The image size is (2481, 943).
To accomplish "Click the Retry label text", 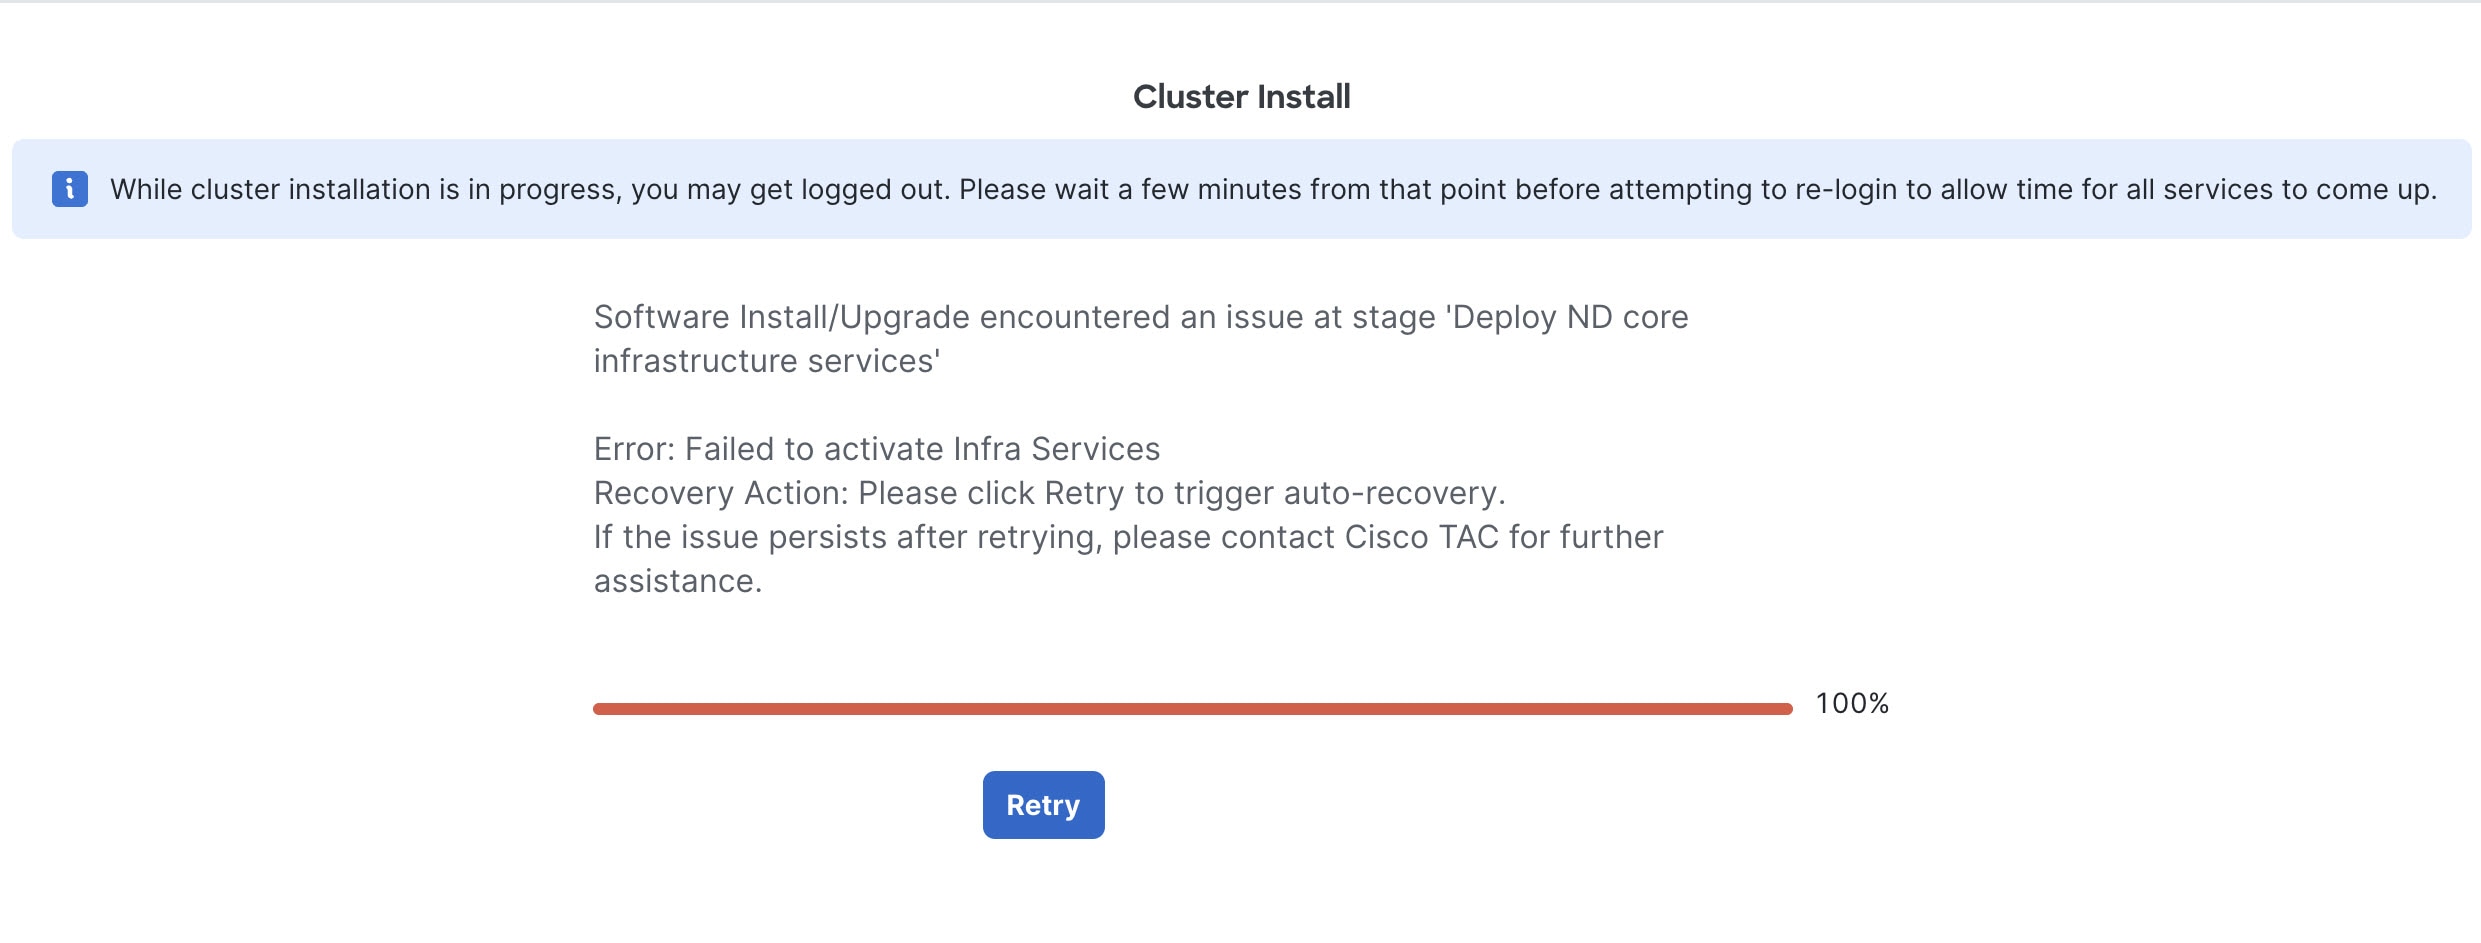I will pos(1043,805).
